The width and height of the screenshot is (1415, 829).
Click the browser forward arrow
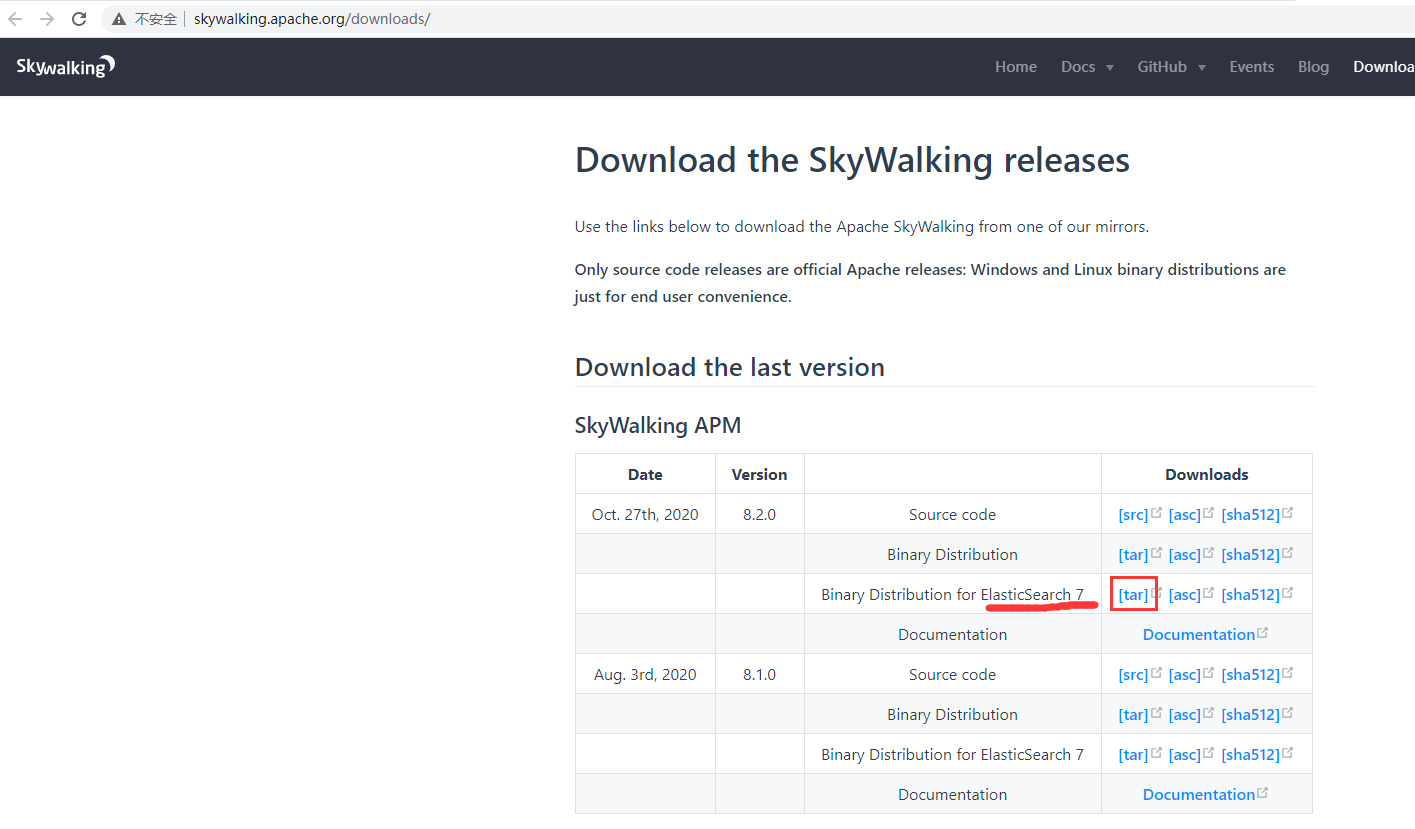[47, 19]
